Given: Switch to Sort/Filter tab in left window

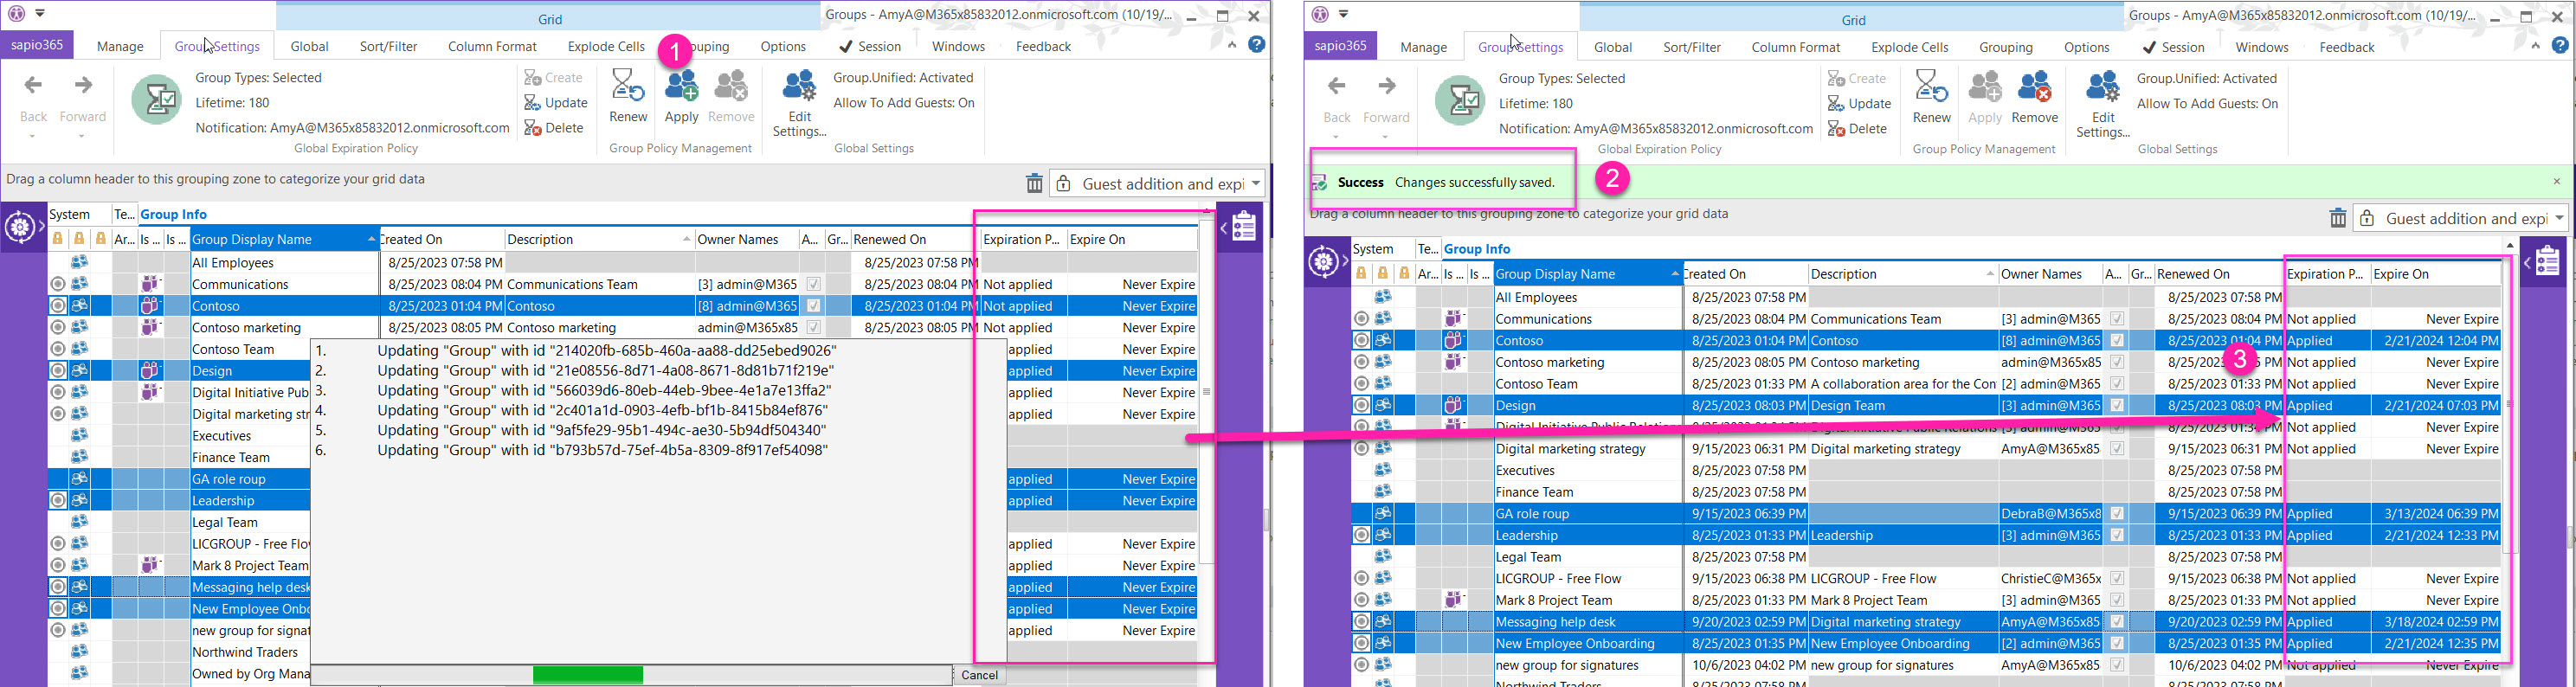Looking at the screenshot, I should tap(388, 47).
